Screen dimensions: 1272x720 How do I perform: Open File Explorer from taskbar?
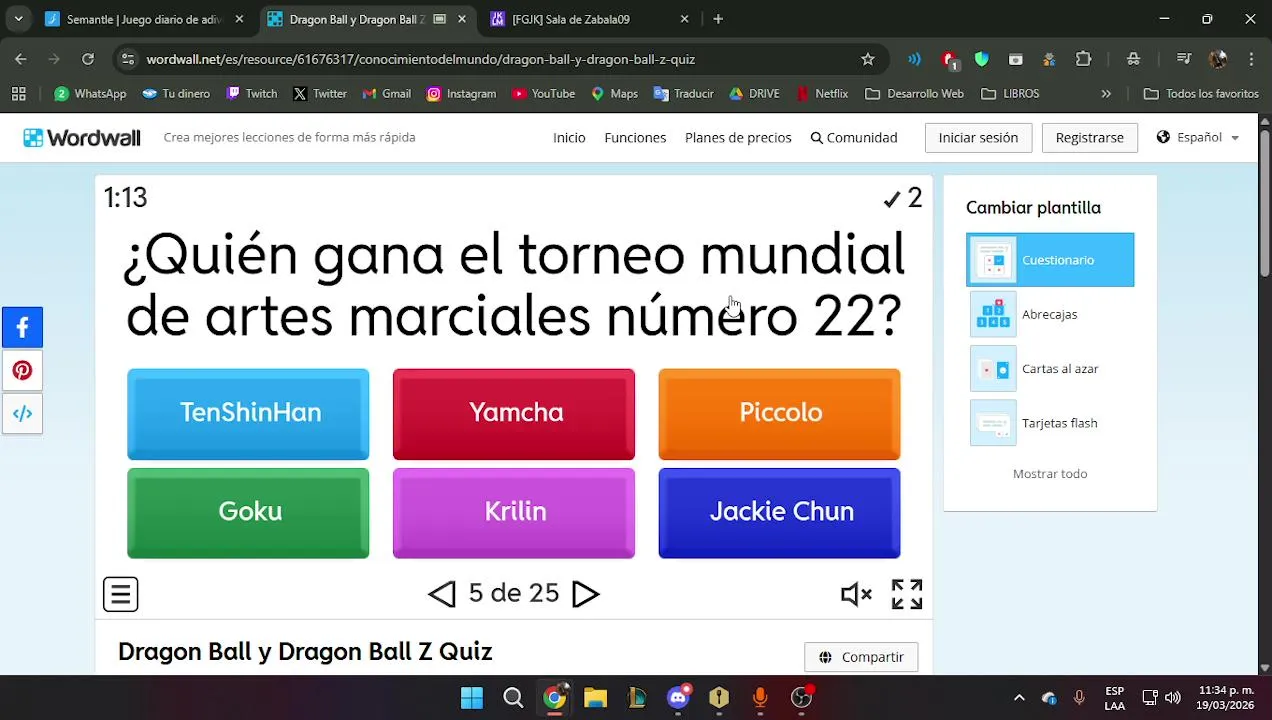596,698
